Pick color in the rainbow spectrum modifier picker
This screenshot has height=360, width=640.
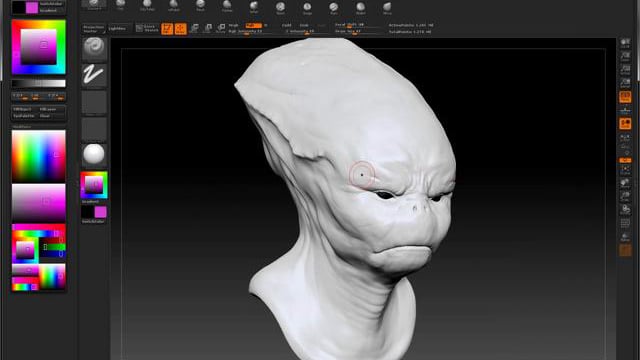click(x=38, y=156)
